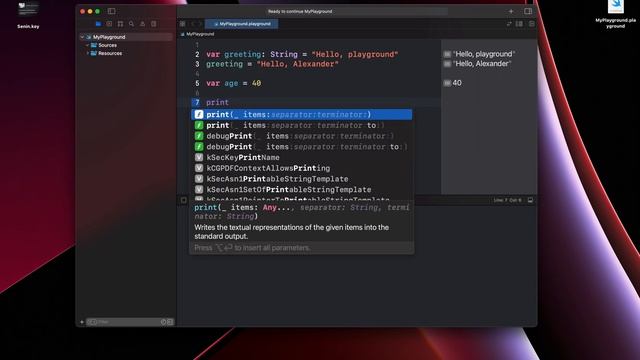Image resolution: width=640 pixels, height=360 pixels.
Task: Expand the Sources folder arrow
Action: [87, 45]
